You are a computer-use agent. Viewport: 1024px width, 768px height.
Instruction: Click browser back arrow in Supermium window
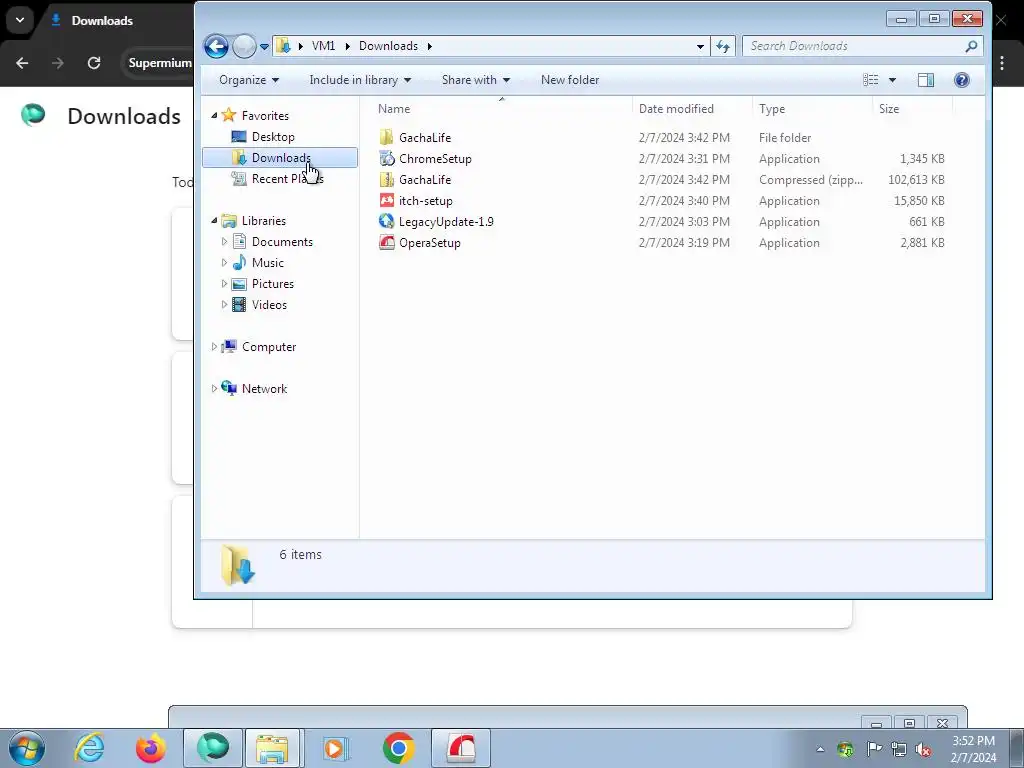(x=22, y=63)
